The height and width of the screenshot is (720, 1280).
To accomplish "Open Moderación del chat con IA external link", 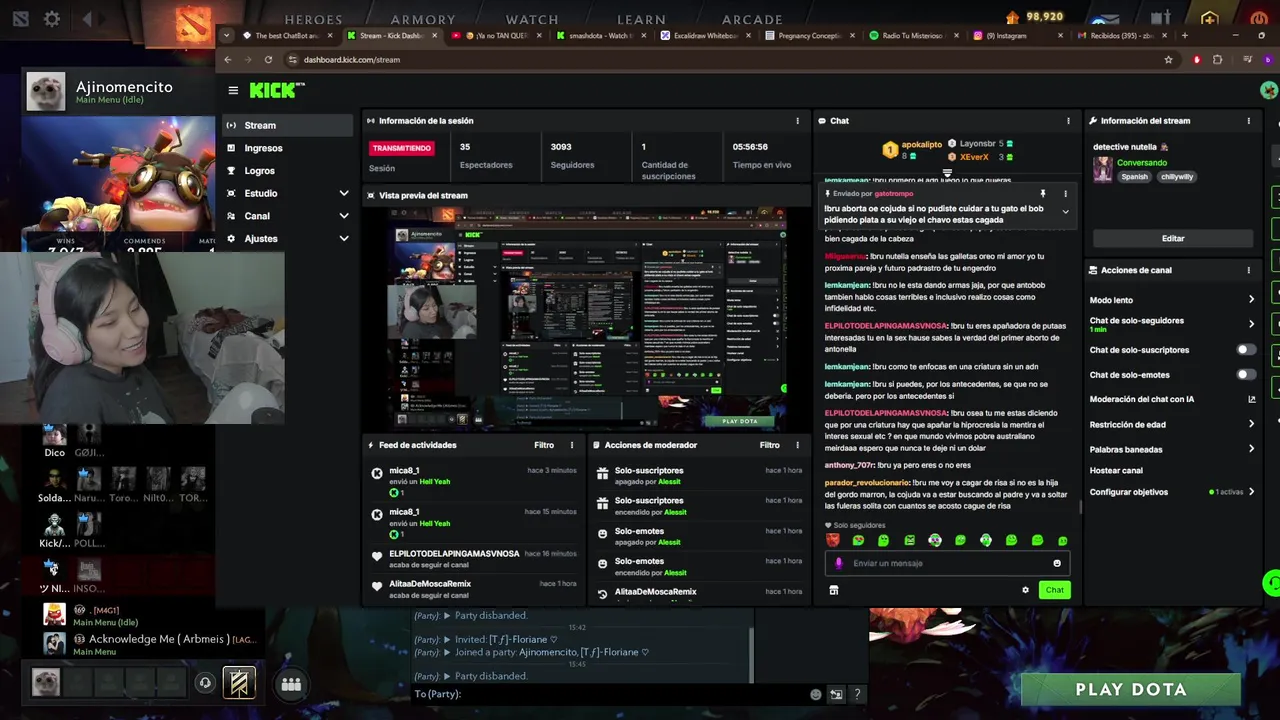I will tap(1251, 399).
